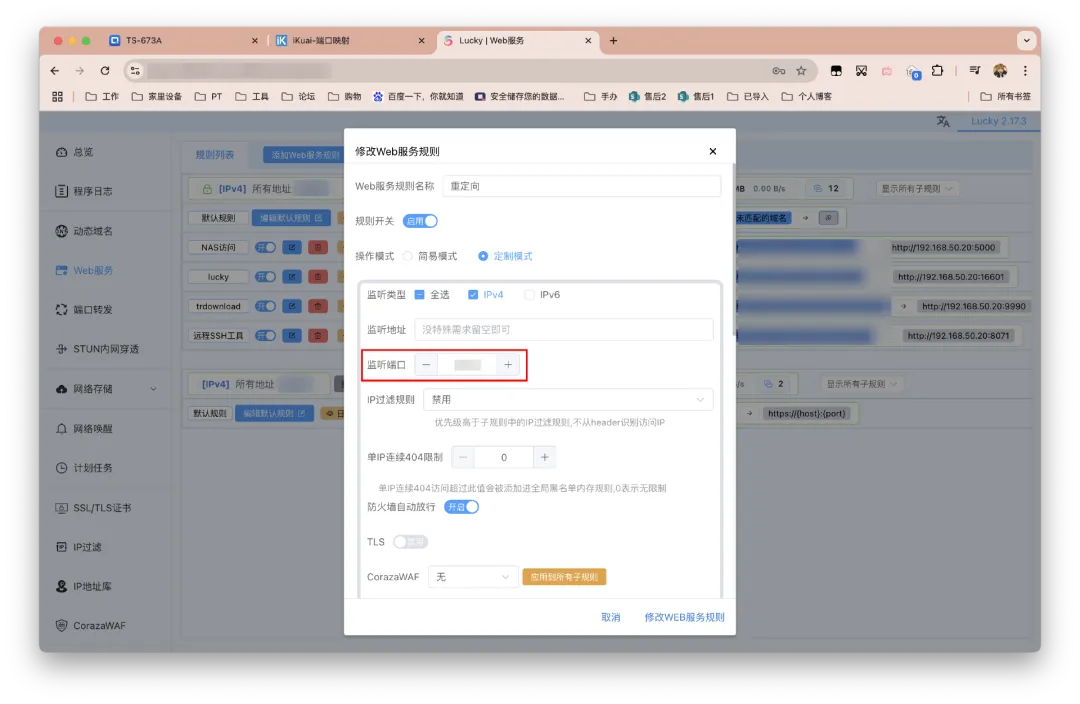This screenshot has height=704, width=1080.
Task: Open a new browser tab with plus icon
Action: click(613, 41)
